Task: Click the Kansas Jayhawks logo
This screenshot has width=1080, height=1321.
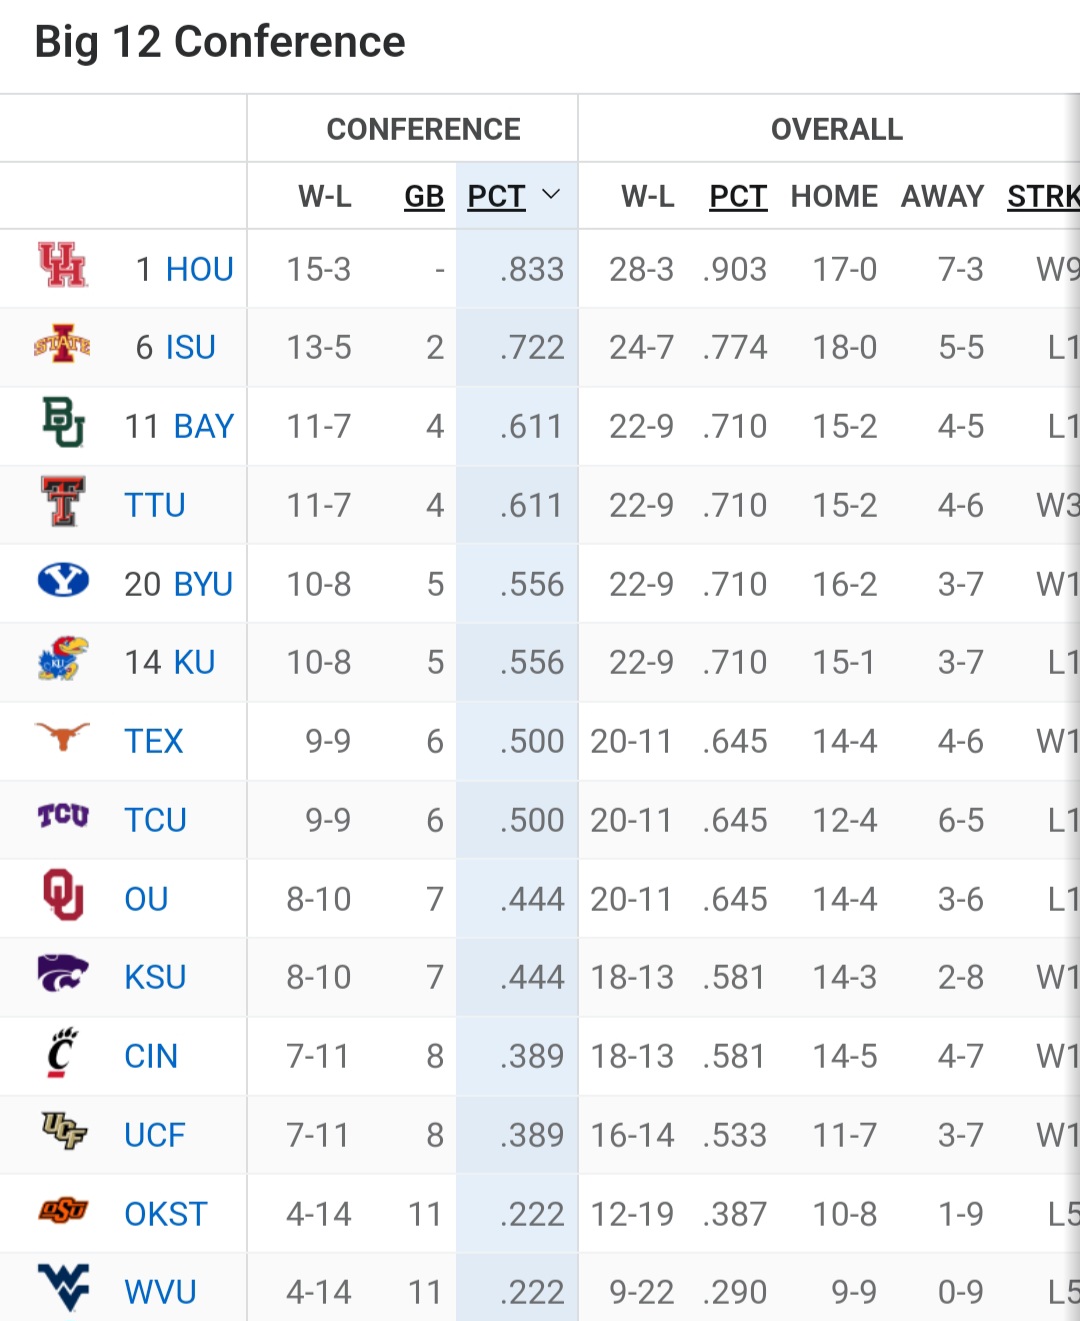Action: coord(62,659)
